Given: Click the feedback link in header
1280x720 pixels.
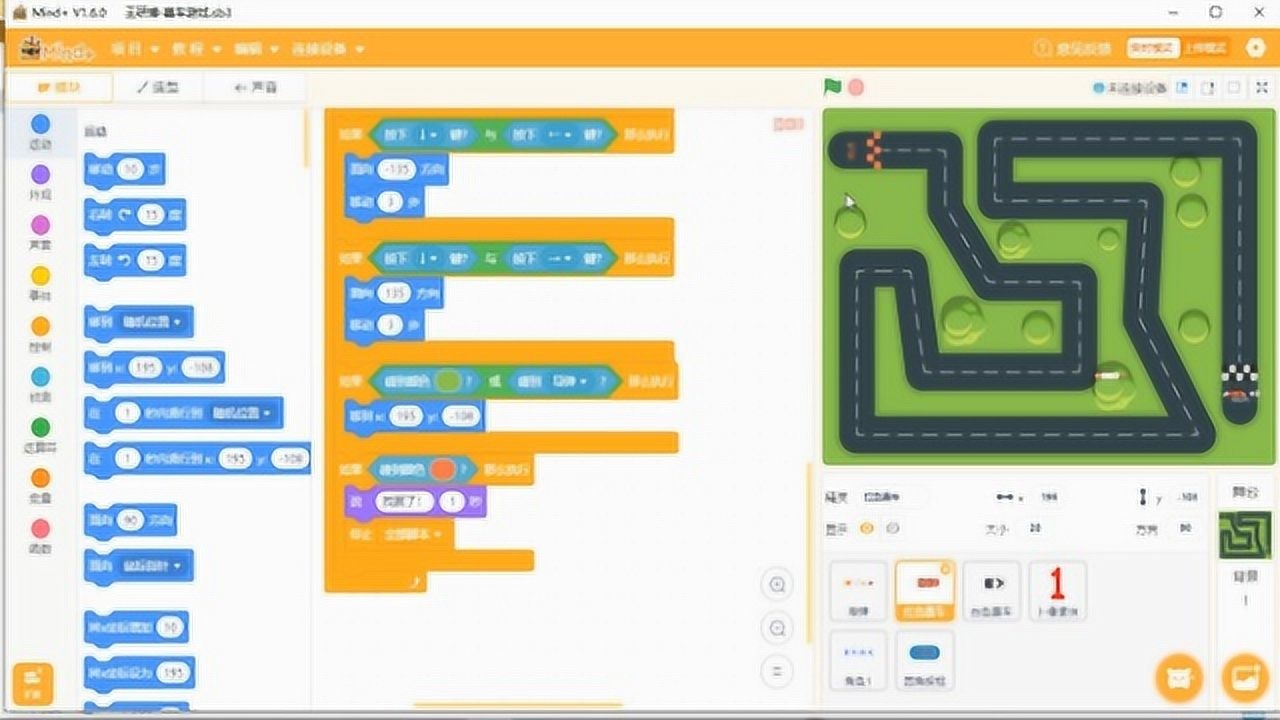Looking at the screenshot, I should pos(1072,48).
